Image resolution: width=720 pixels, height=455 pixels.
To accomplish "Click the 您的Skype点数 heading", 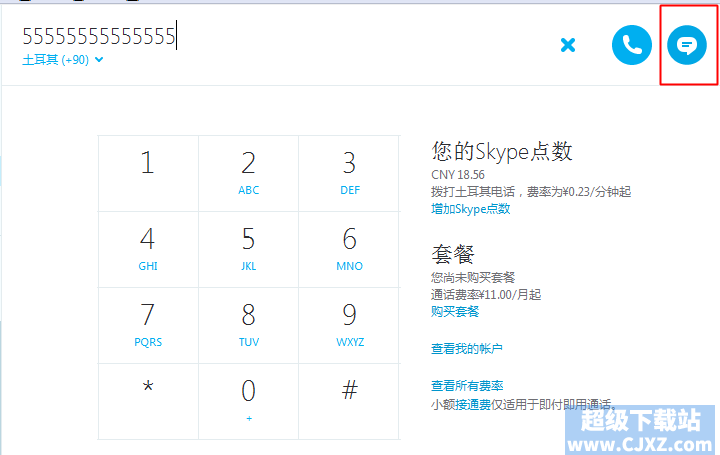I will pos(502,152).
